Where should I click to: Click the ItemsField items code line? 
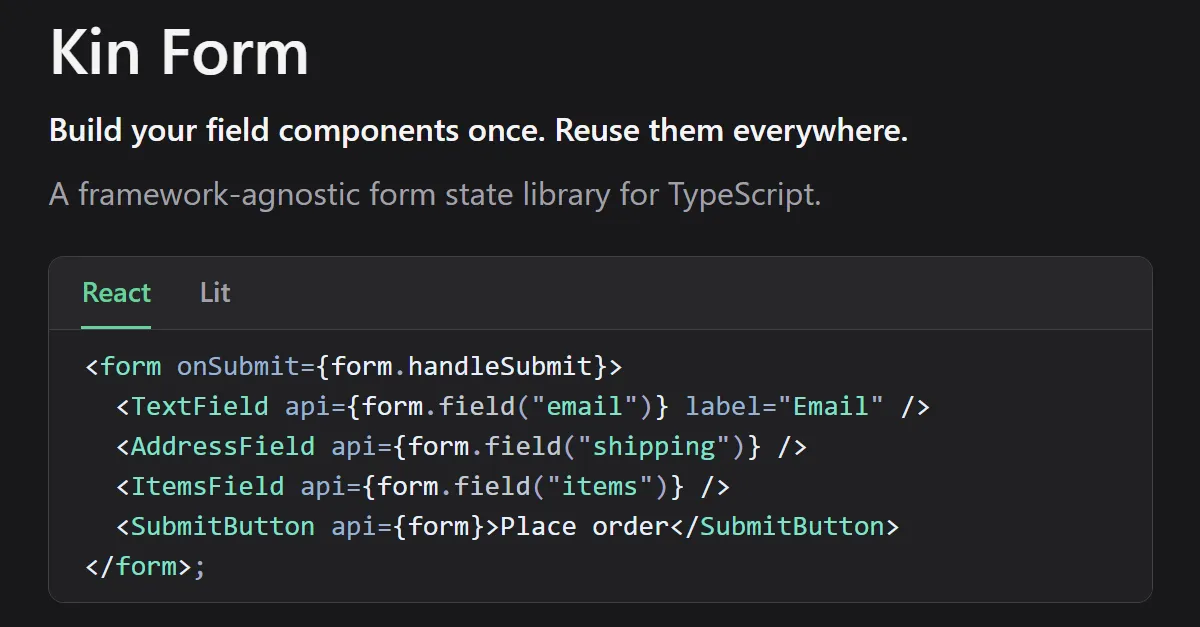[x=423, y=486]
